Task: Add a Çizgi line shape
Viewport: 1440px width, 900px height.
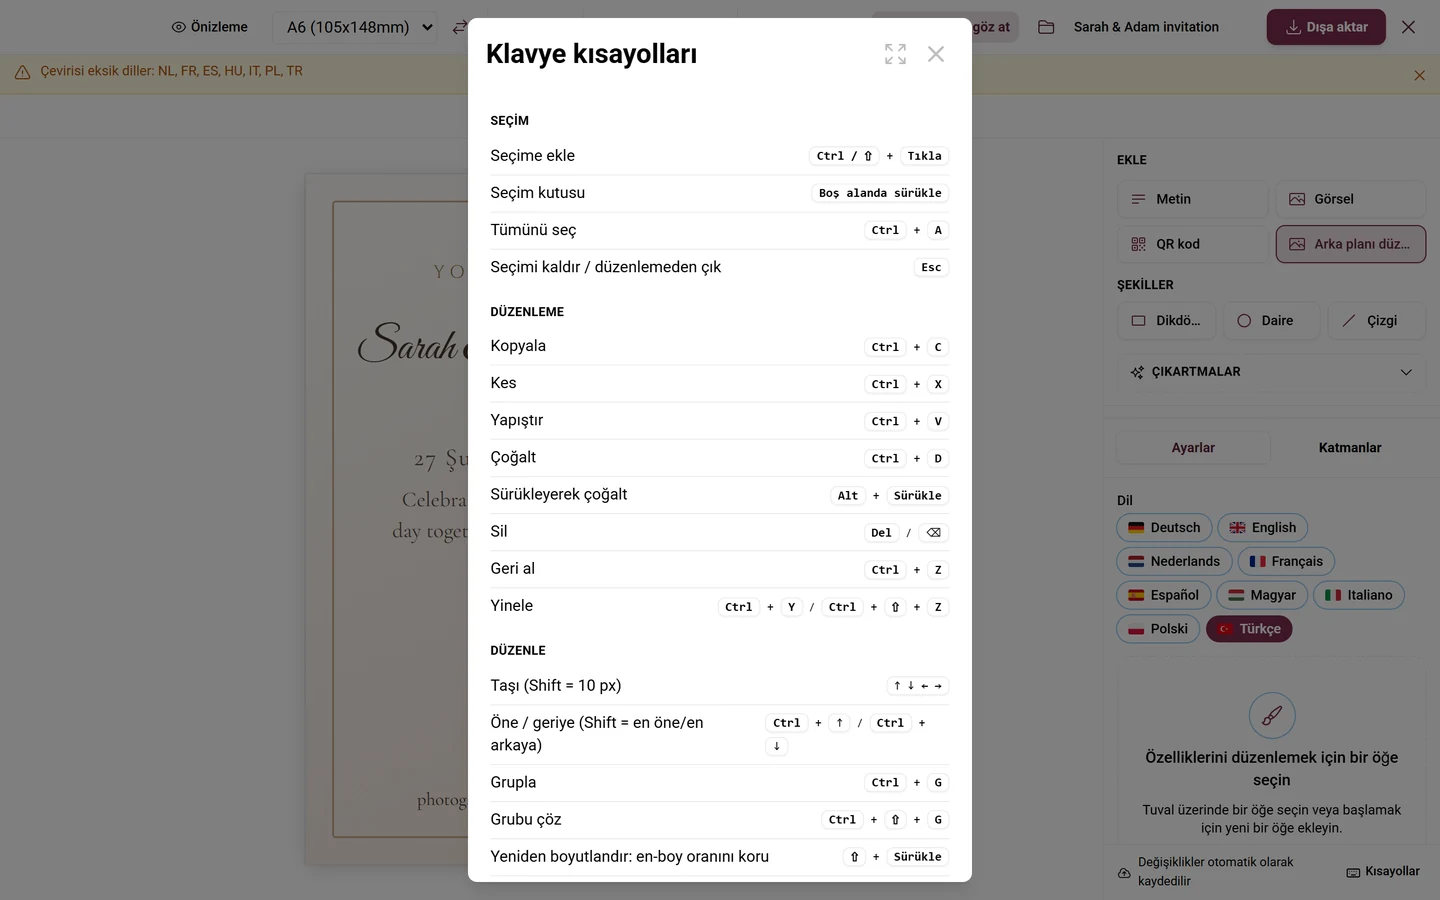Action: click(1377, 321)
